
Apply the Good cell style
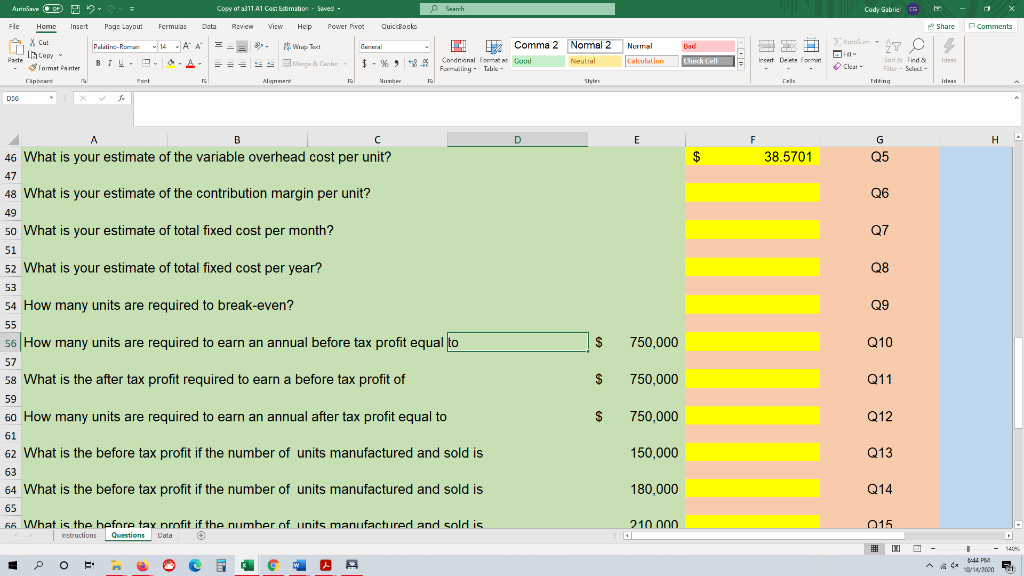tap(538, 61)
